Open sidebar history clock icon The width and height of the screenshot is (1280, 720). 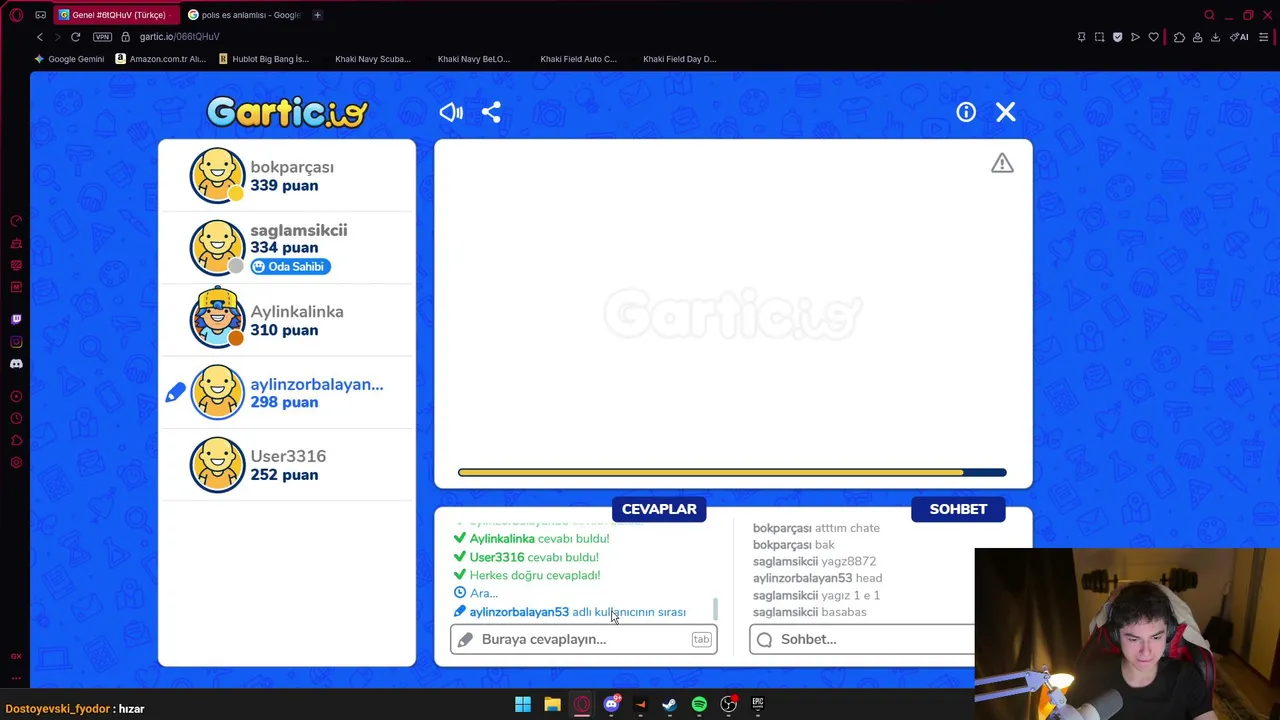pyautogui.click(x=16, y=418)
